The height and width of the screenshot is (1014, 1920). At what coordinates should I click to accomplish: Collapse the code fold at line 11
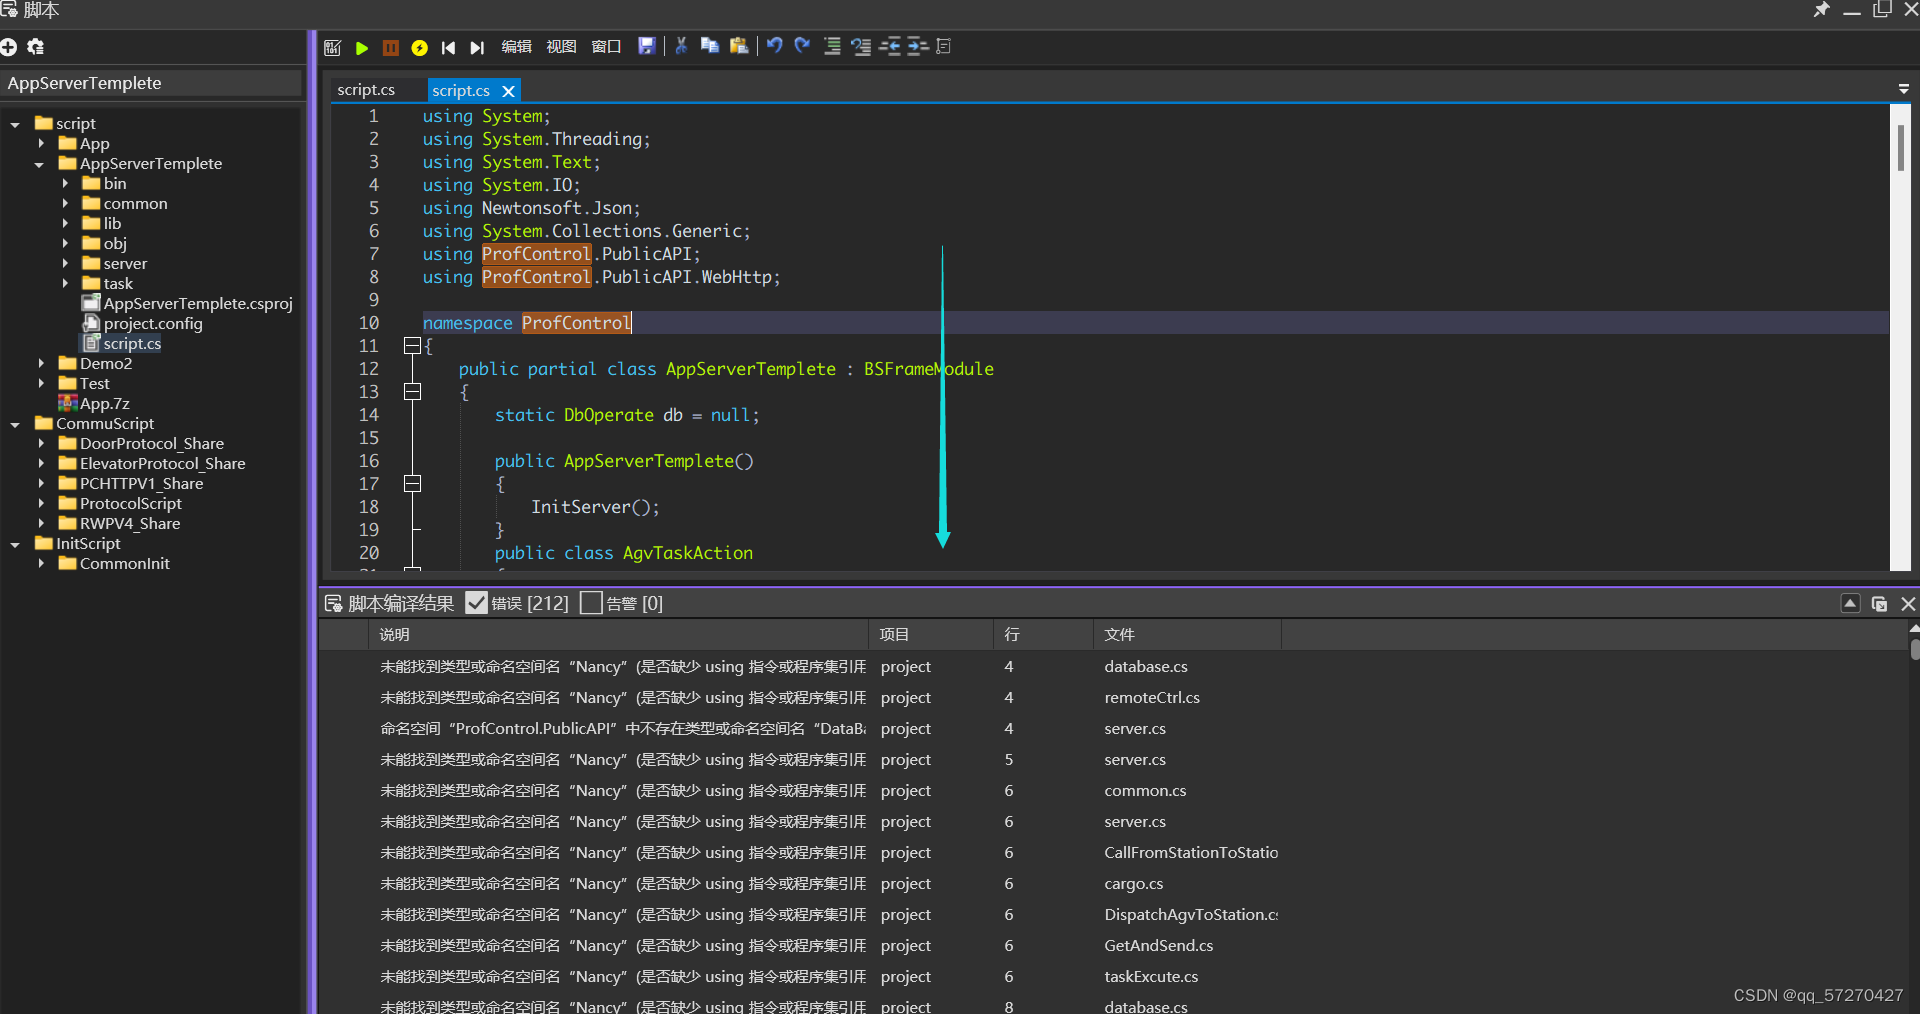click(412, 346)
